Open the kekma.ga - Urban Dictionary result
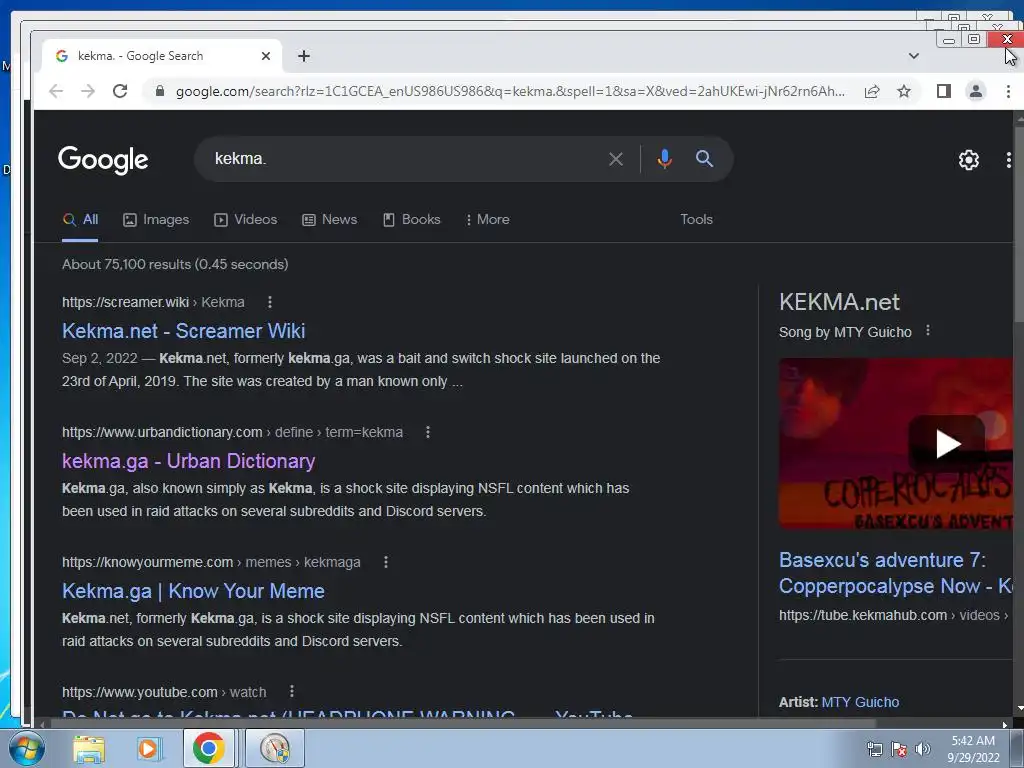Screen dimensions: 1024x768 tap(188, 461)
